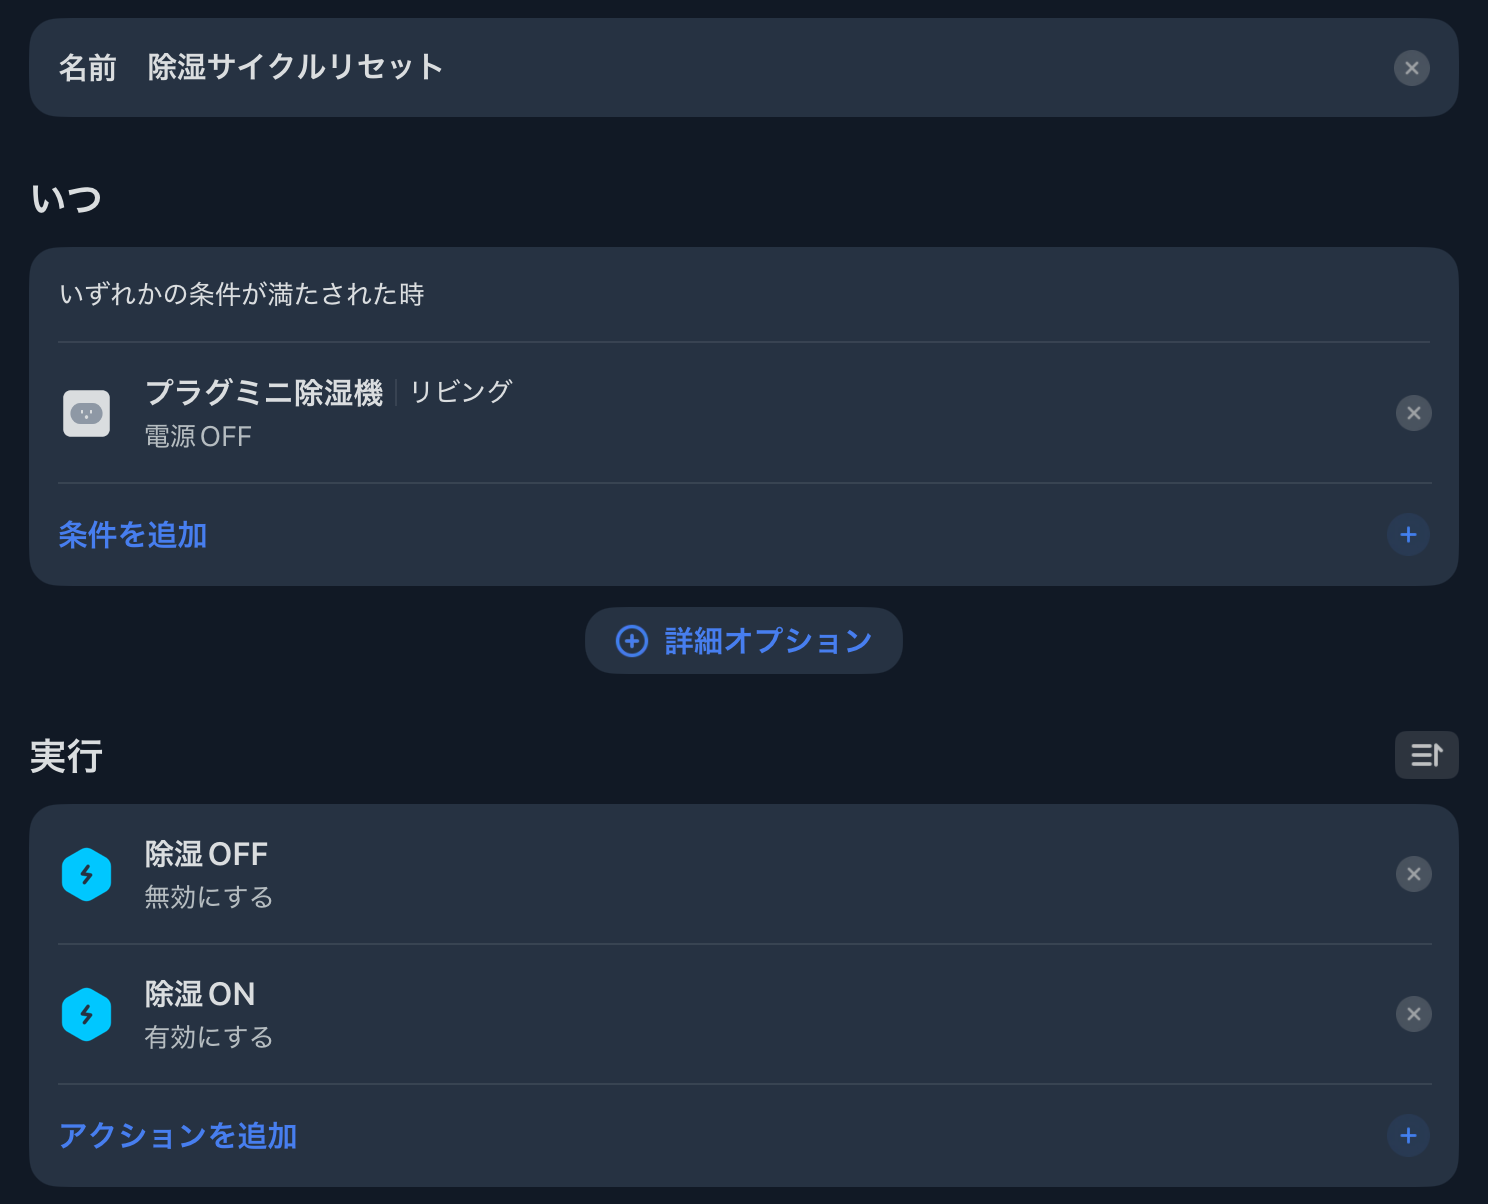Delete the 除湿 ON action
Screen dimensions: 1488x1204
point(1413,1014)
